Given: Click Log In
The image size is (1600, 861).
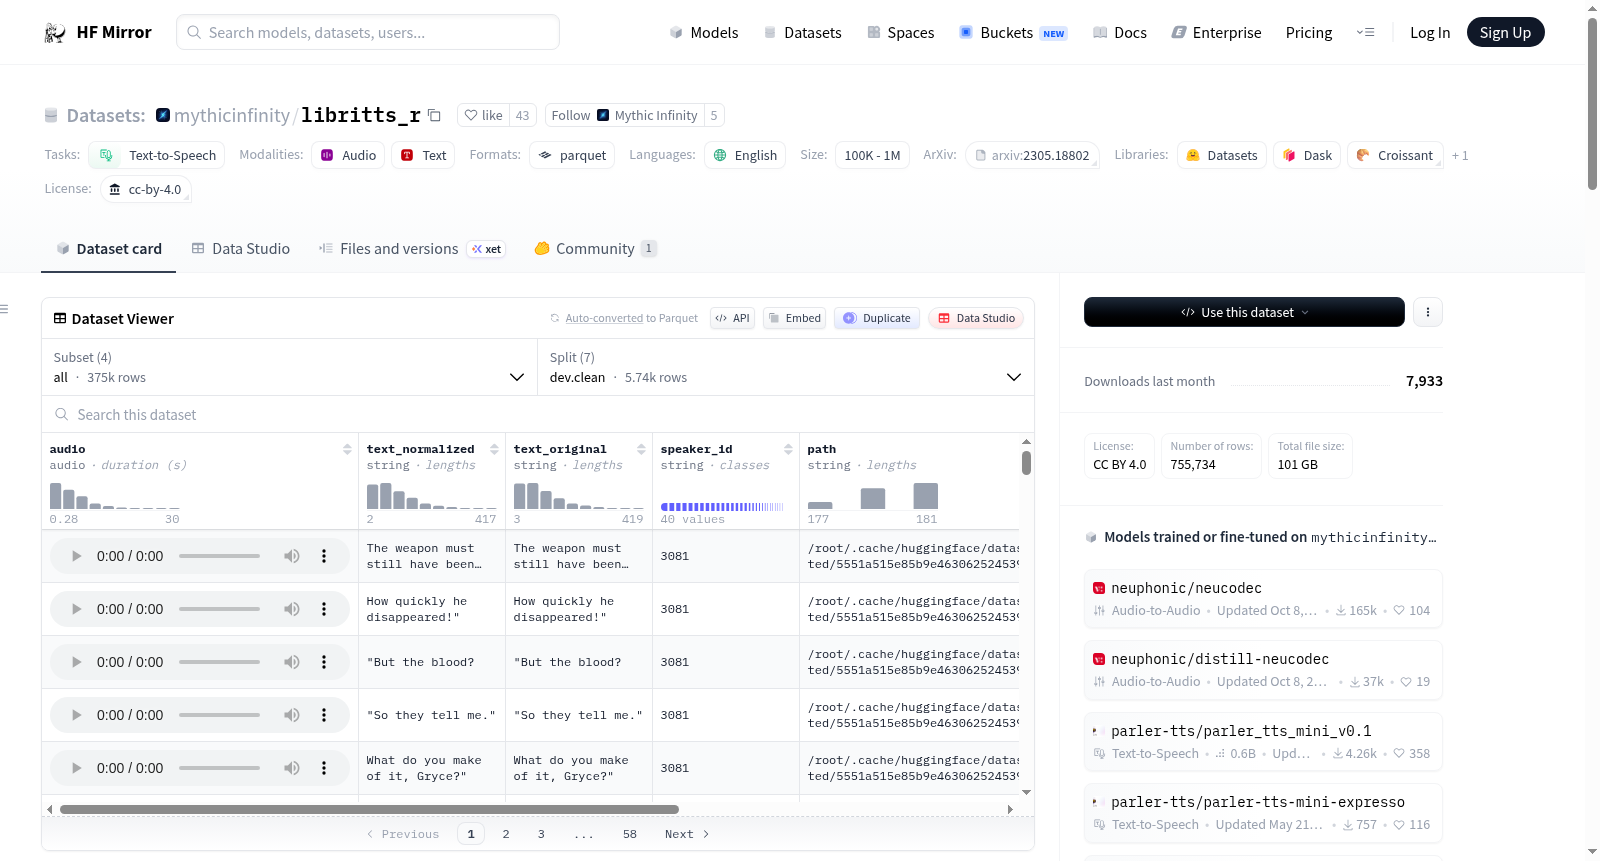Looking at the screenshot, I should coord(1430,32).
